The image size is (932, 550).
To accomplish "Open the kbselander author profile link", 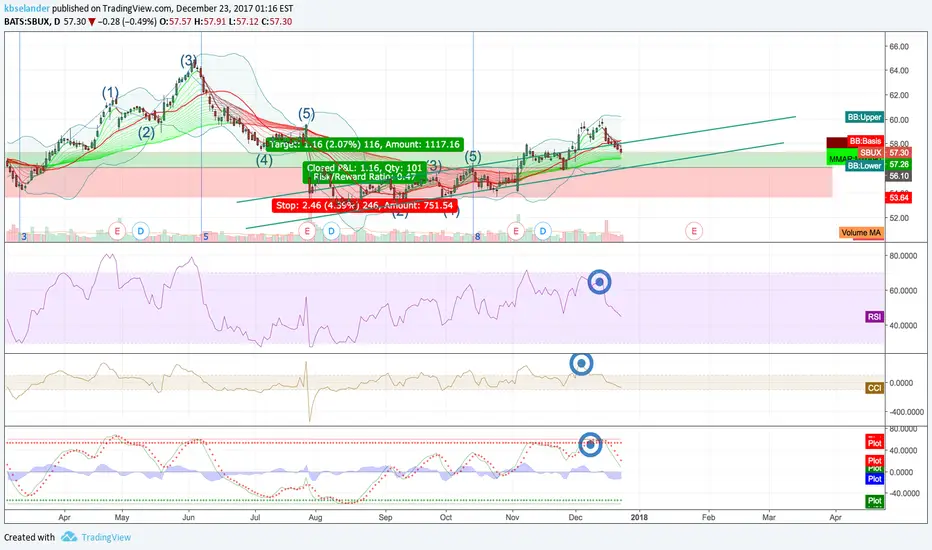I will [27, 9].
